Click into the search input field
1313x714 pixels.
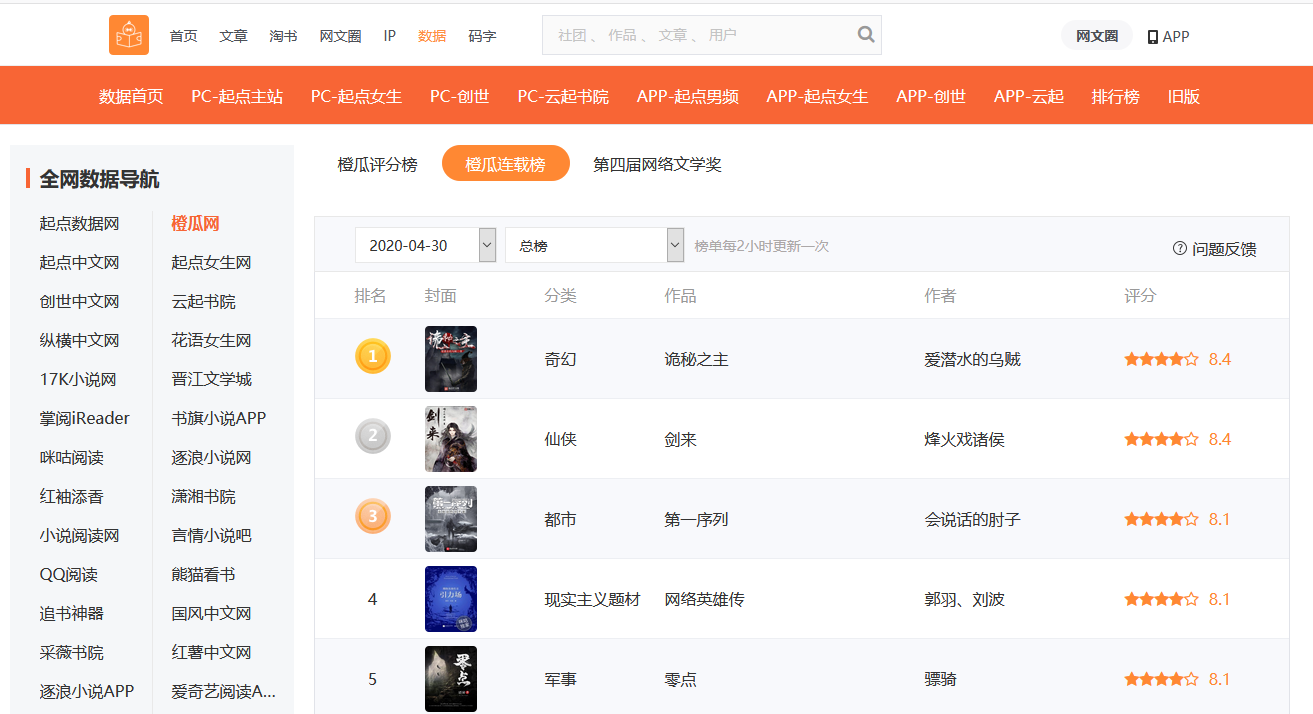pyautogui.click(x=700, y=35)
